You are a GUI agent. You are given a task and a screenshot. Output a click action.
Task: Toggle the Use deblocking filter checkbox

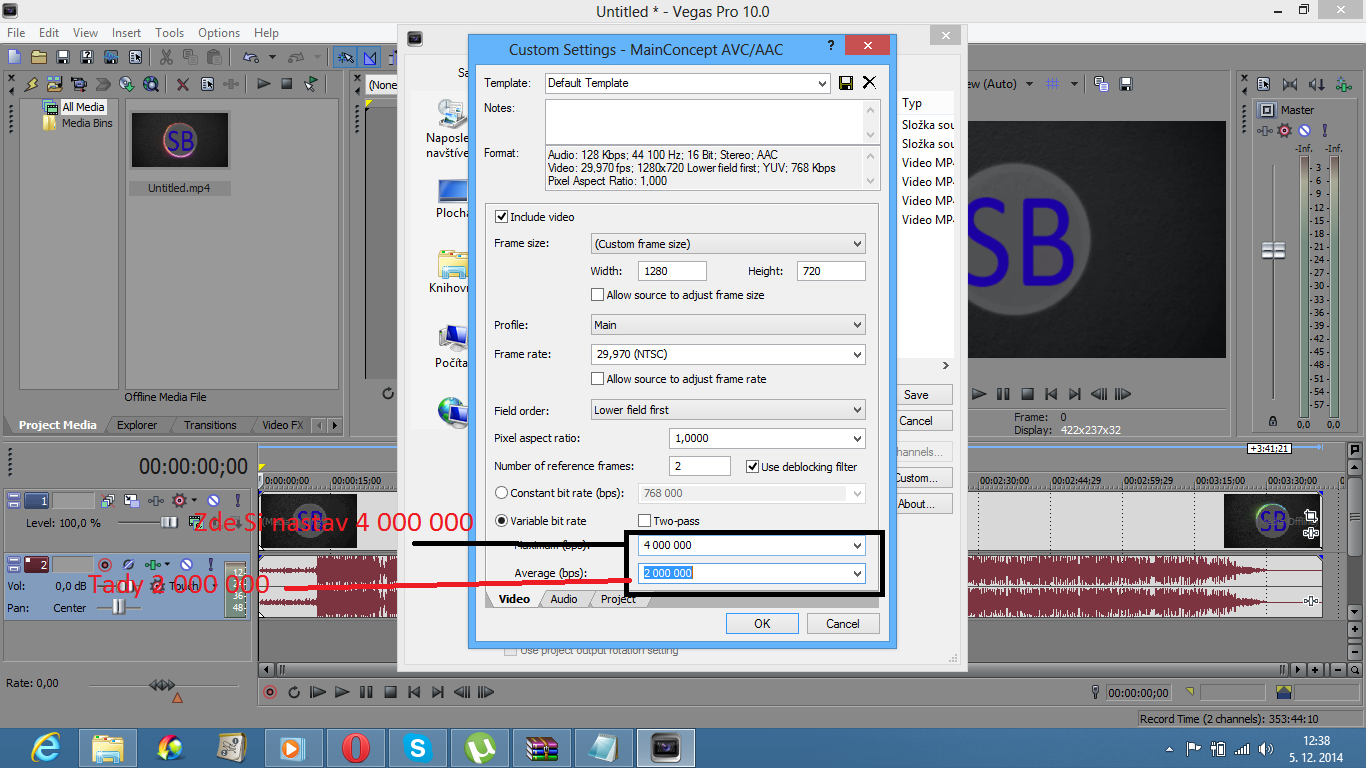point(753,467)
